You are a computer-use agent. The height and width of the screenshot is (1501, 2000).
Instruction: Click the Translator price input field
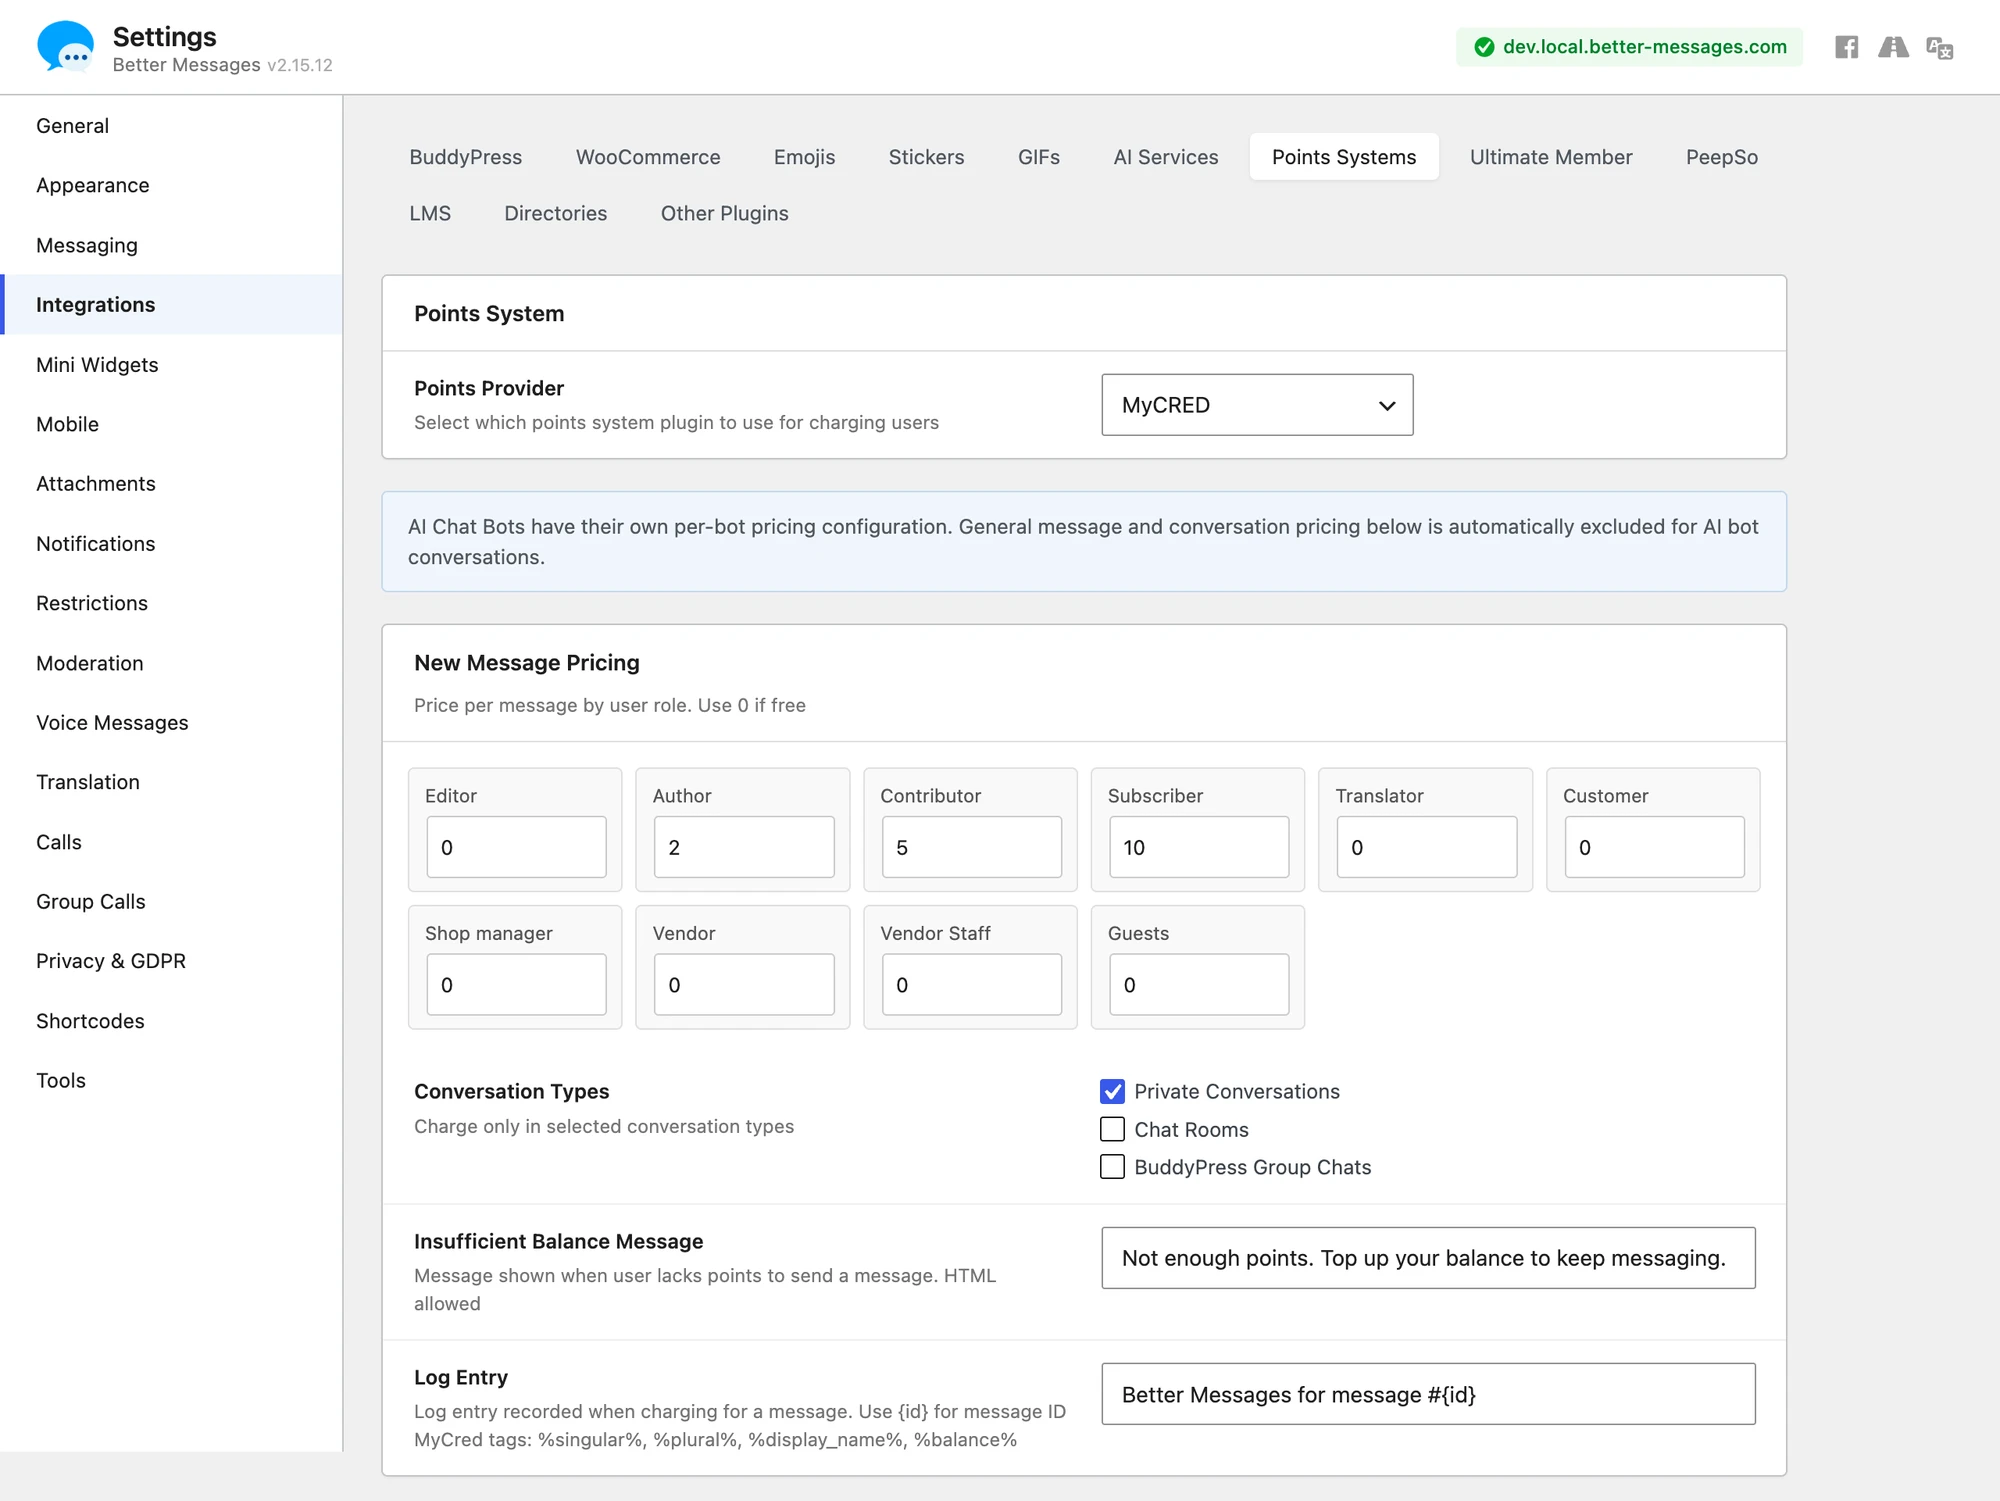[x=1427, y=847]
